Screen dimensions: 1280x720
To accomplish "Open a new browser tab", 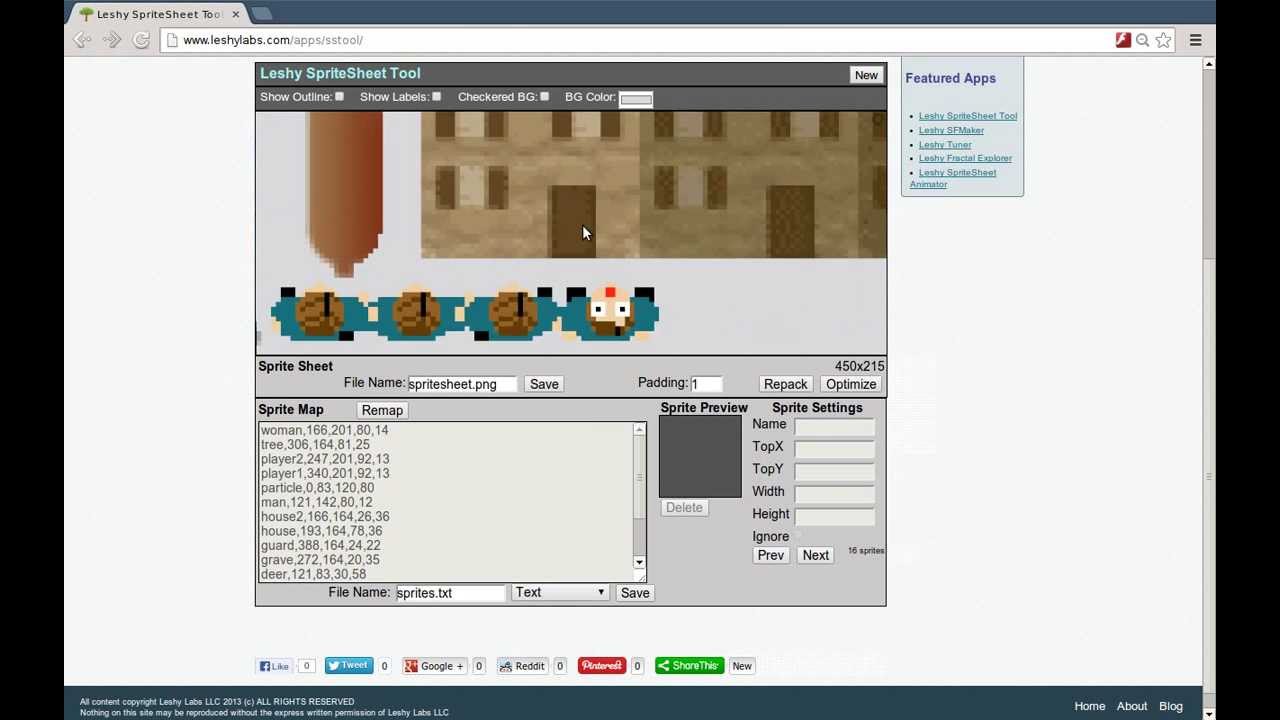I will pyautogui.click(x=262, y=13).
